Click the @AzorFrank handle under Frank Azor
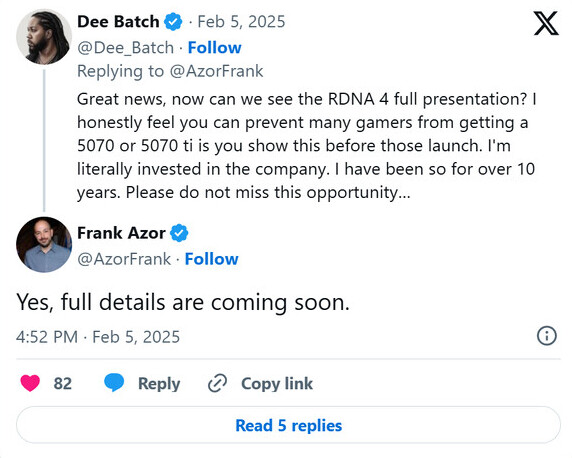The height and width of the screenshot is (458, 572). [x=124, y=259]
